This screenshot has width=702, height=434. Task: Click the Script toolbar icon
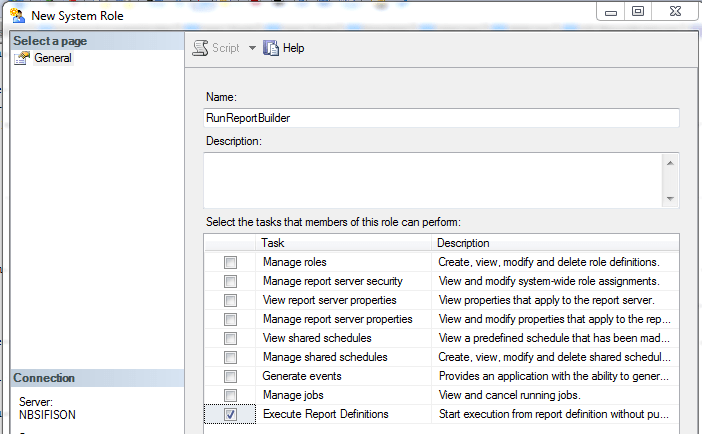pos(201,48)
